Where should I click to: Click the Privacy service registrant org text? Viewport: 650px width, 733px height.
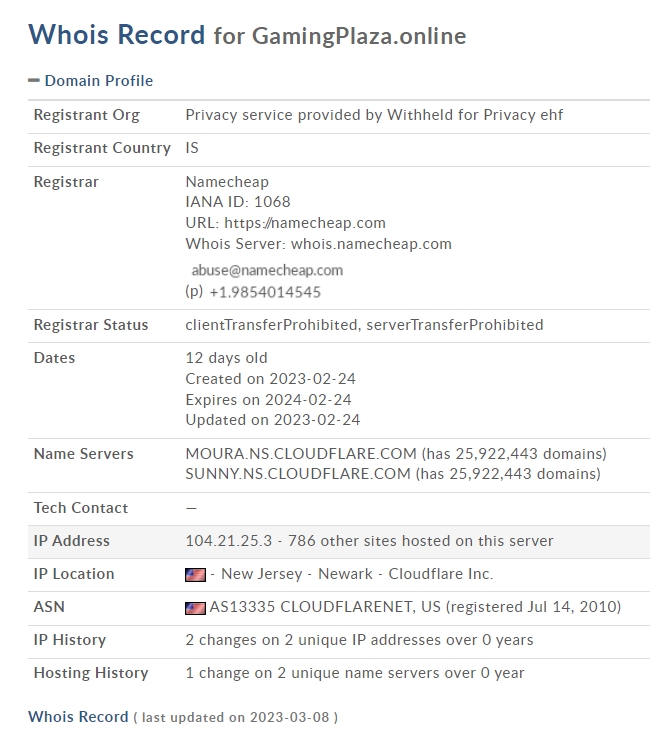374,115
